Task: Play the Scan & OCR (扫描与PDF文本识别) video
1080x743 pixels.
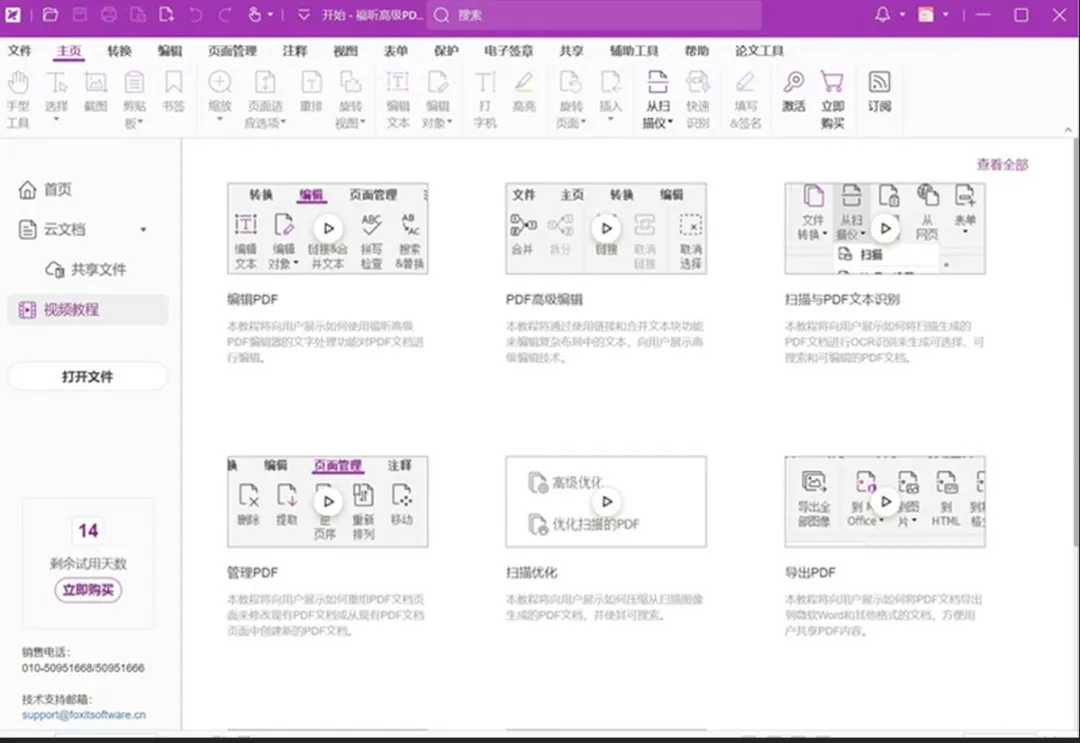Action: (x=885, y=228)
